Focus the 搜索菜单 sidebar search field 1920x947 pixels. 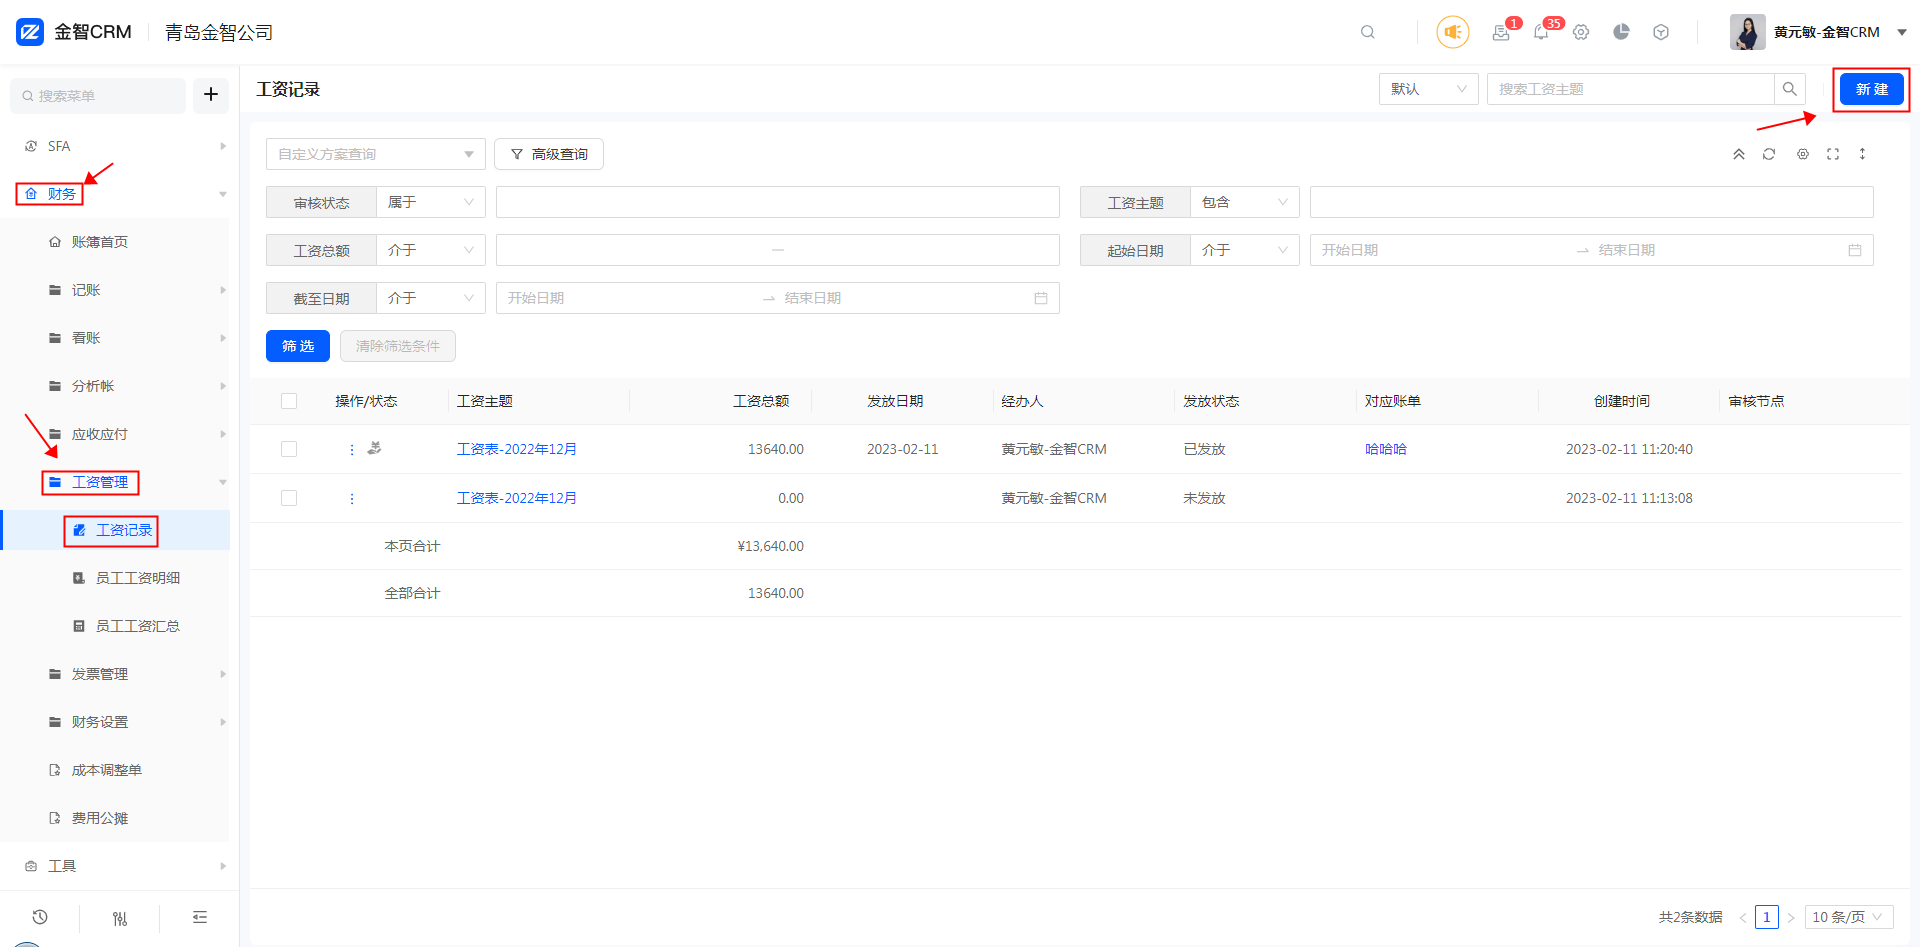coord(98,95)
